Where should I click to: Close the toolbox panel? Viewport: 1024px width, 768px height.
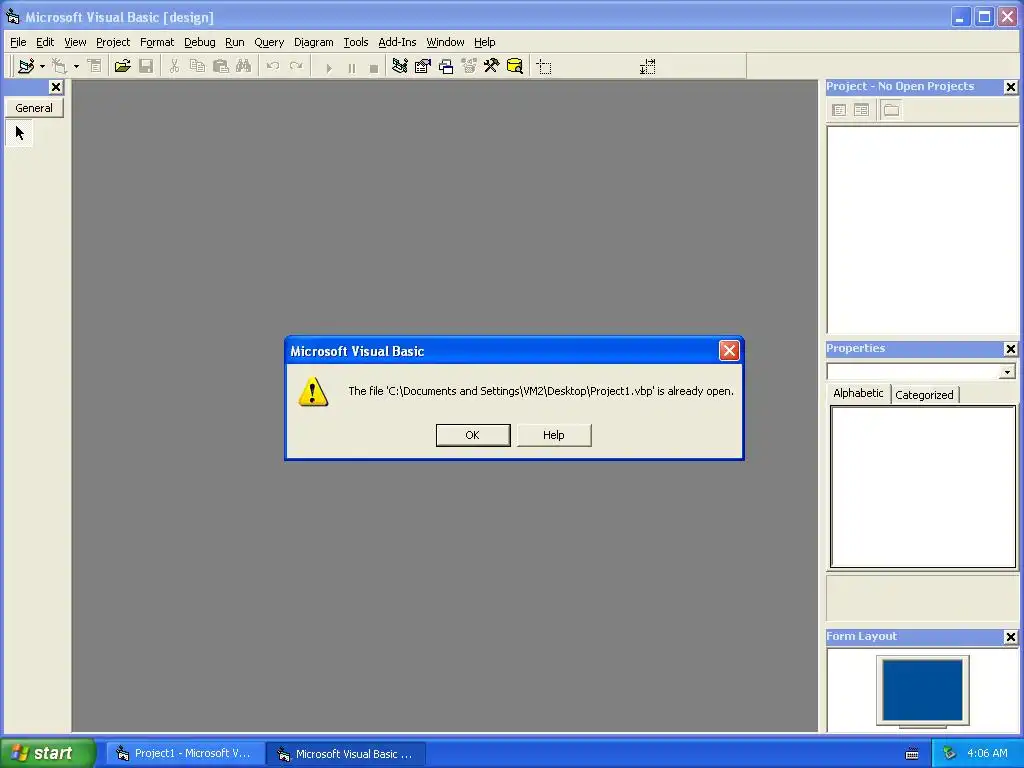tap(56, 87)
